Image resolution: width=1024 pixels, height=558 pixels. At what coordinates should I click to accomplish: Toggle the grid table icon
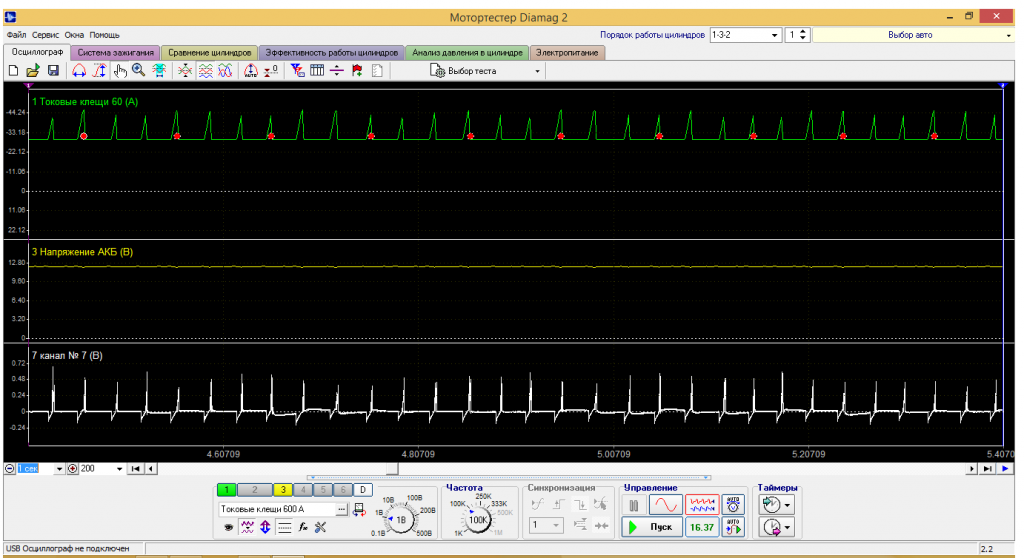(317, 71)
